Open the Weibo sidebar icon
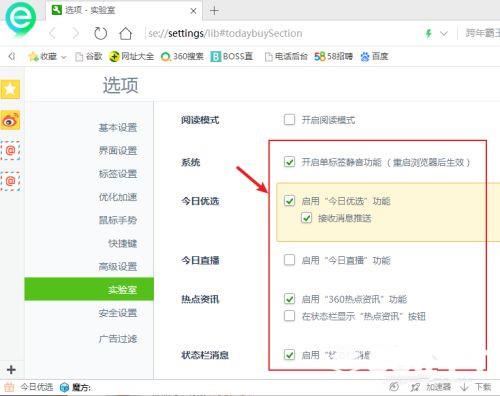Screen dimensions: 500x396 coord(10,120)
